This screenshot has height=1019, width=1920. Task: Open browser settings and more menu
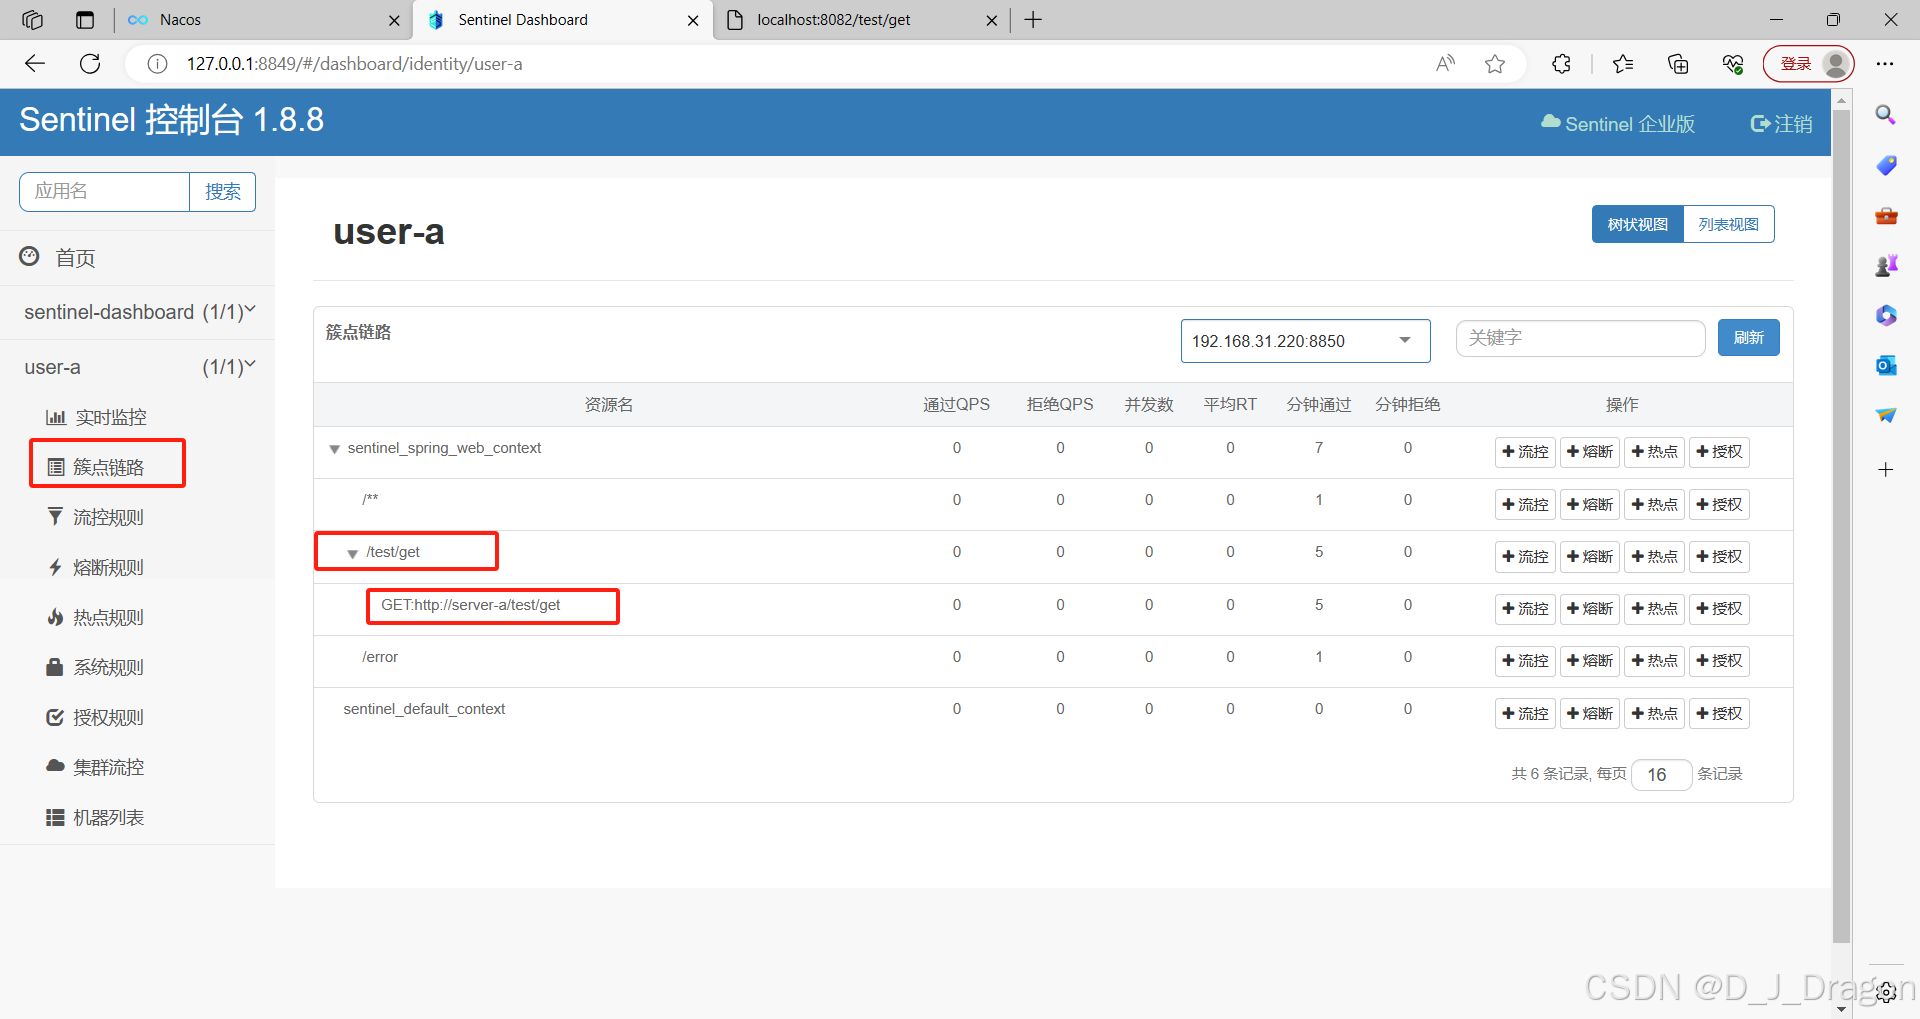coord(1885,64)
